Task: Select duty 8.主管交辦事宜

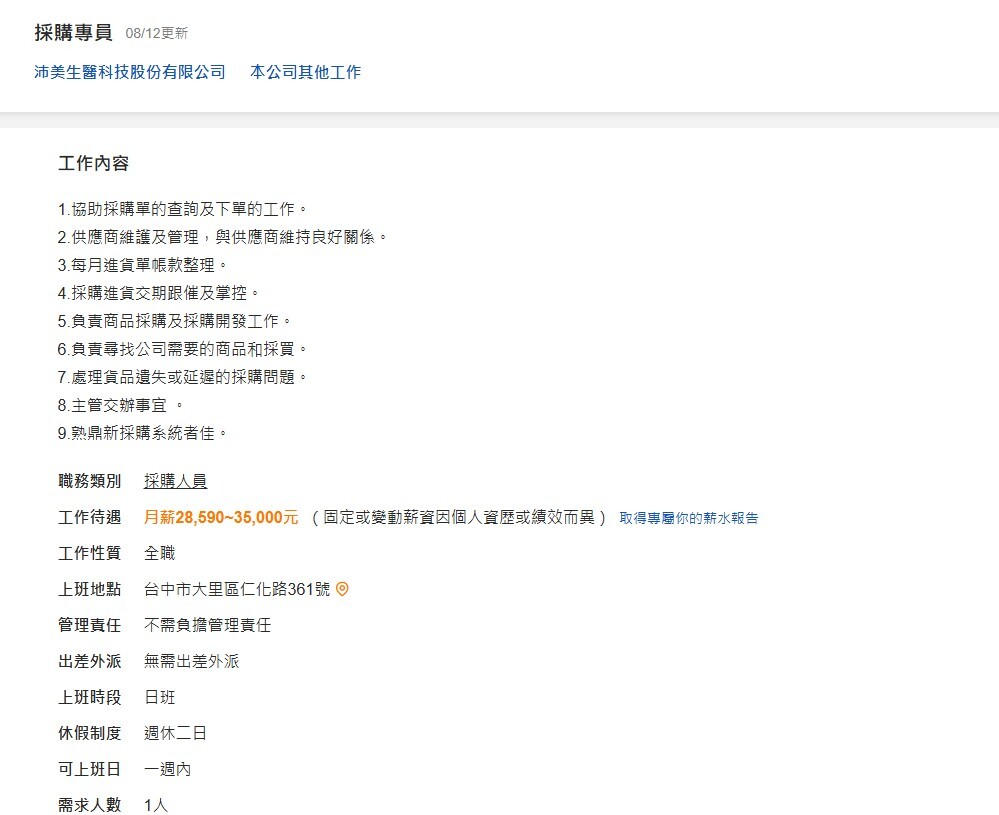Action: coord(120,405)
